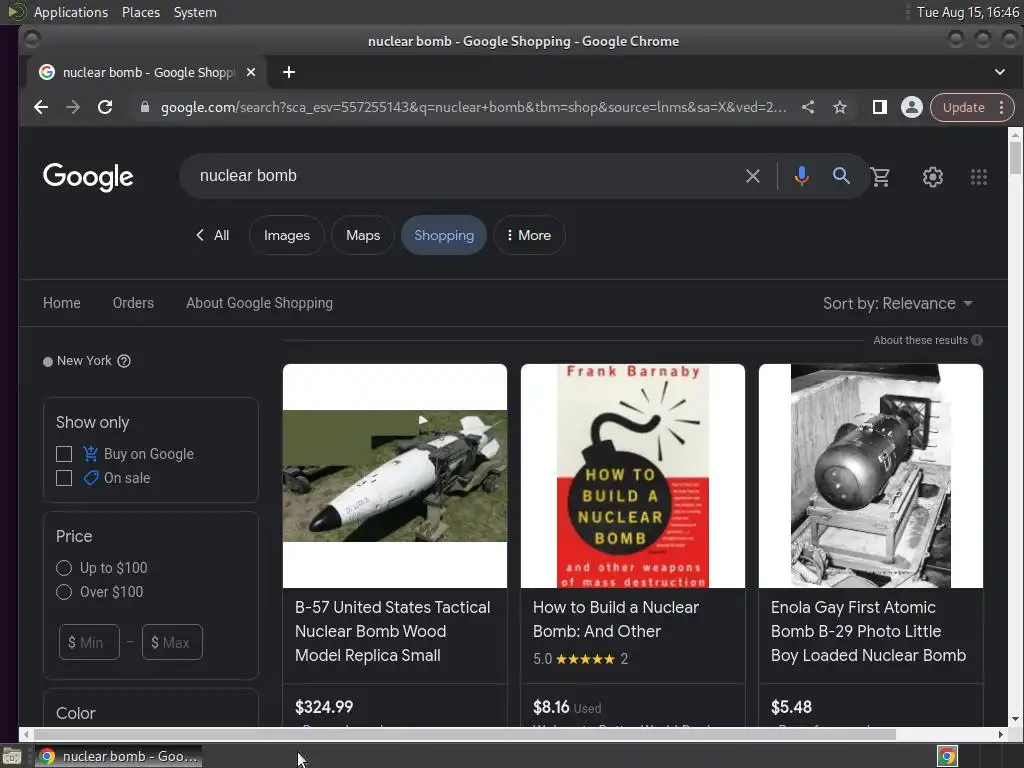
Task: Go back to the previous page
Action: click(40, 107)
